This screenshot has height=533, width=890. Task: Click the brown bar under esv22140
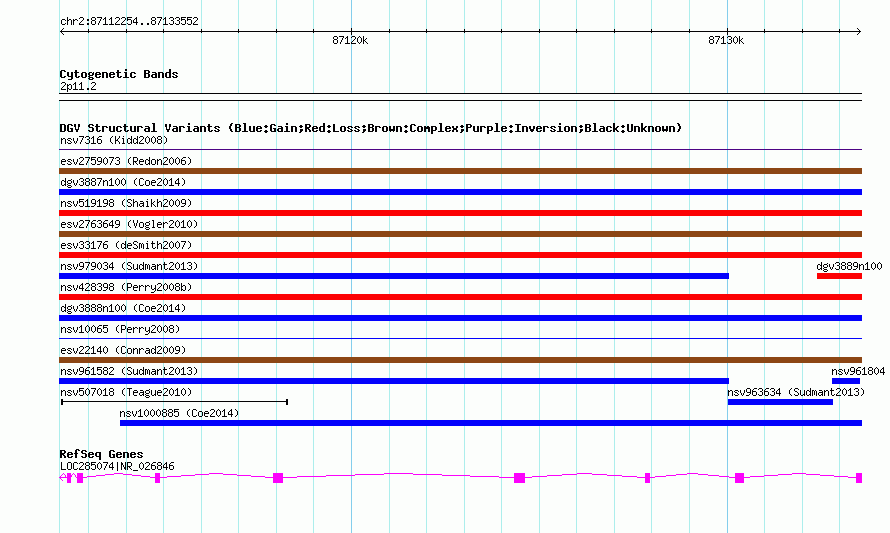click(460, 360)
